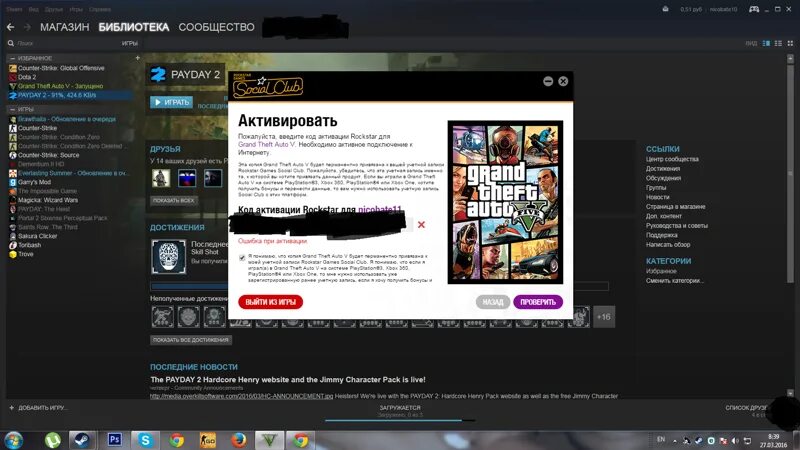Viewport: 800px width, 450px height.
Task: Select Sakura Clicker in games list
Action: click(37, 236)
